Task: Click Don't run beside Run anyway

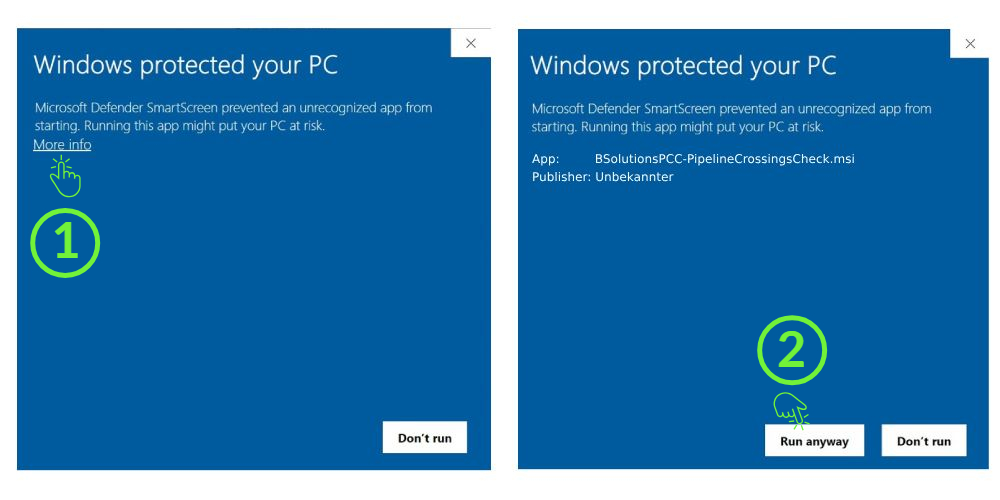Action: (923, 441)
